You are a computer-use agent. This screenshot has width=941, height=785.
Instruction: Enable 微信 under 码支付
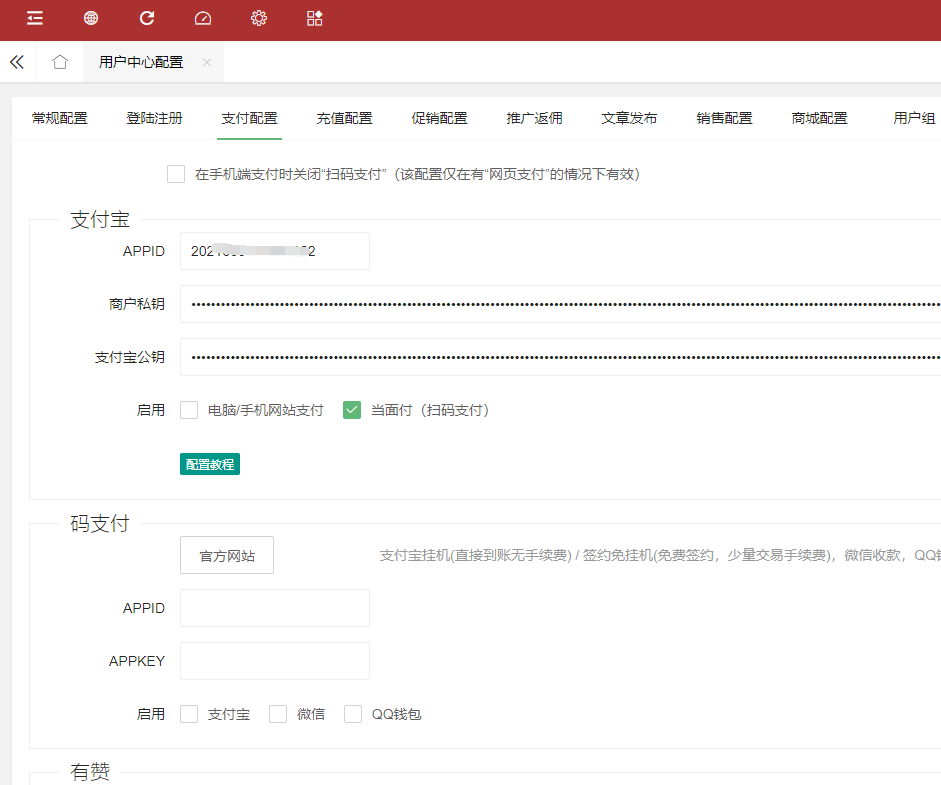278,714
